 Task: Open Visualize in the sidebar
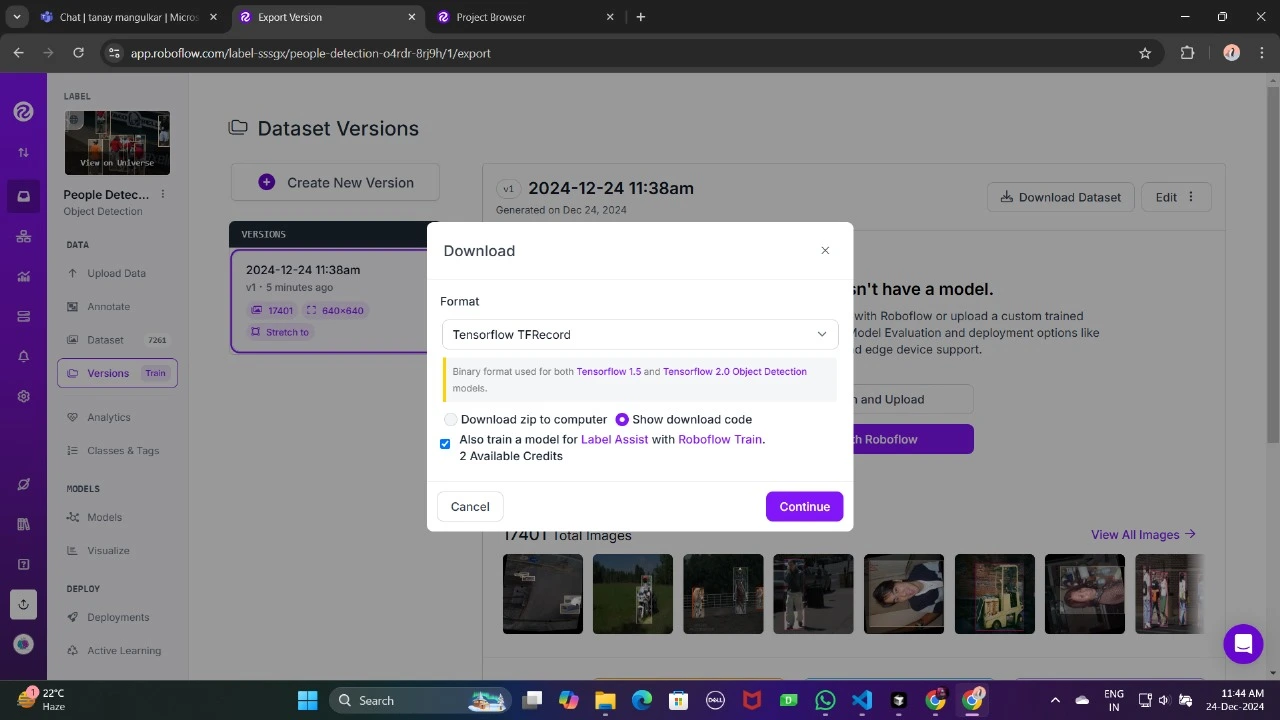point(108,551)
